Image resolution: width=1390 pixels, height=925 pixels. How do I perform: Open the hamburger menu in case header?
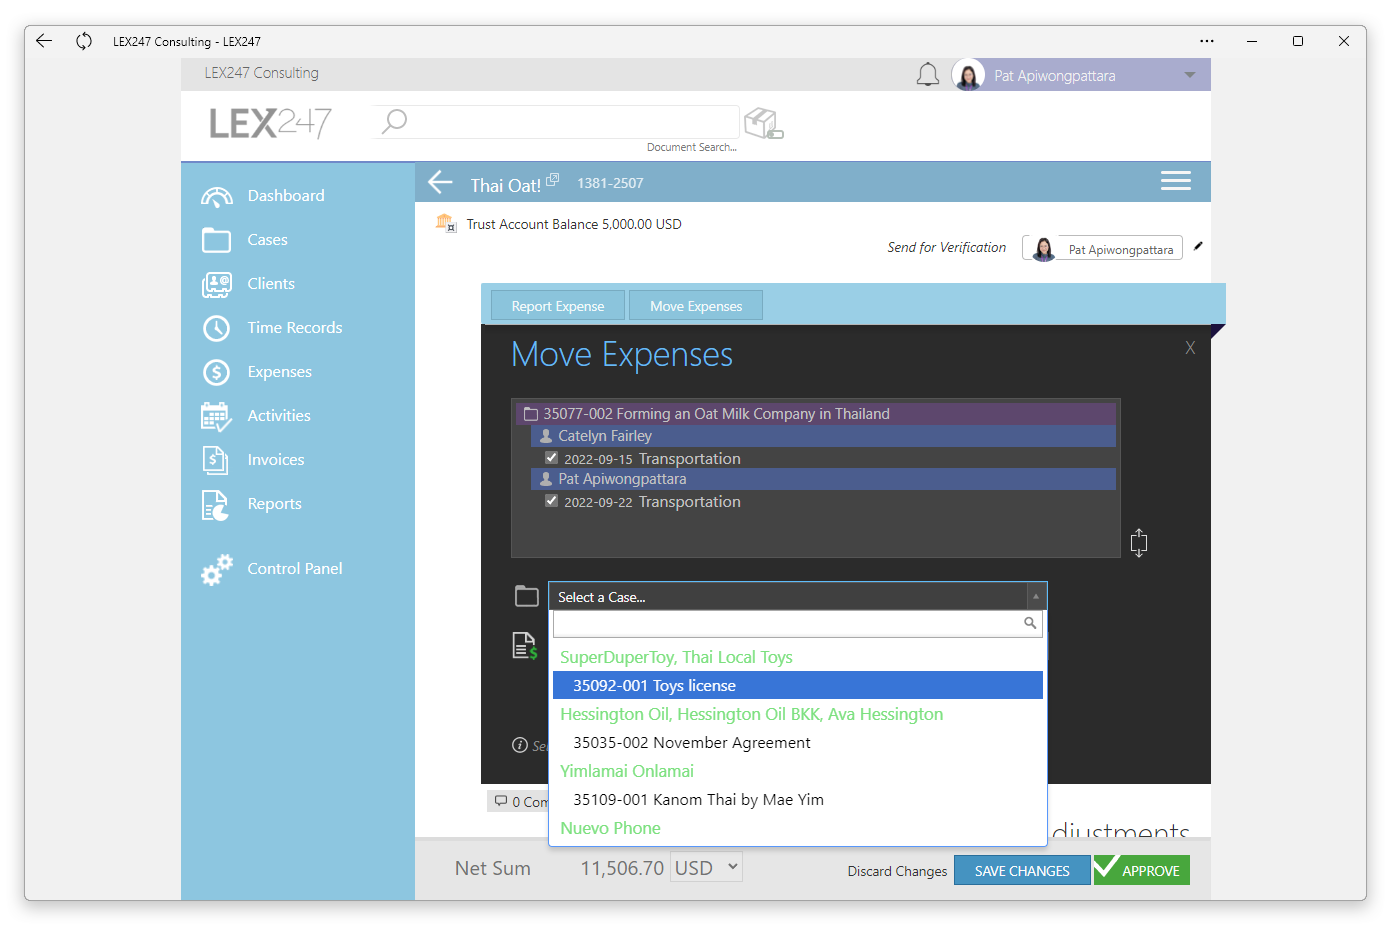click(1175, 181)
